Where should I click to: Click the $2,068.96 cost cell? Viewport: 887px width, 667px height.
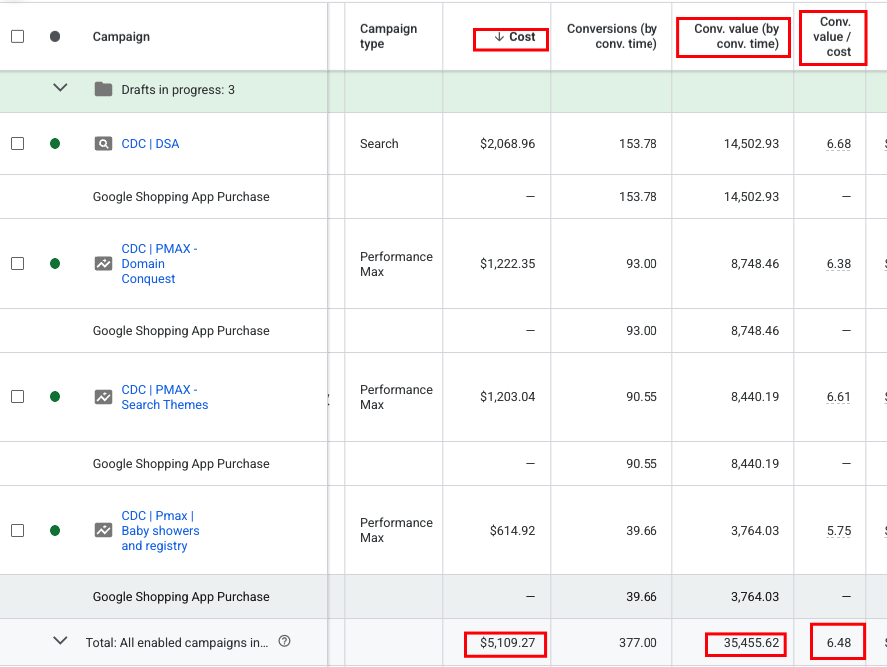tap(507, 144)
